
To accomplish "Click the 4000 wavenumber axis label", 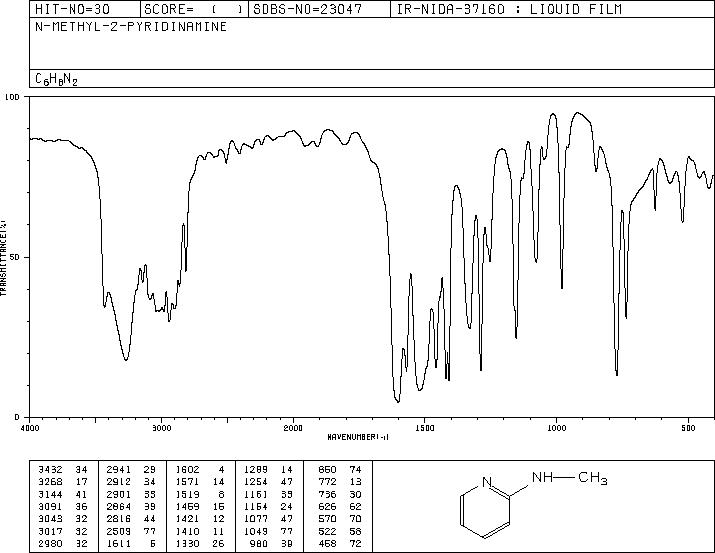I will pyautogui.click(x=30, y=428).
